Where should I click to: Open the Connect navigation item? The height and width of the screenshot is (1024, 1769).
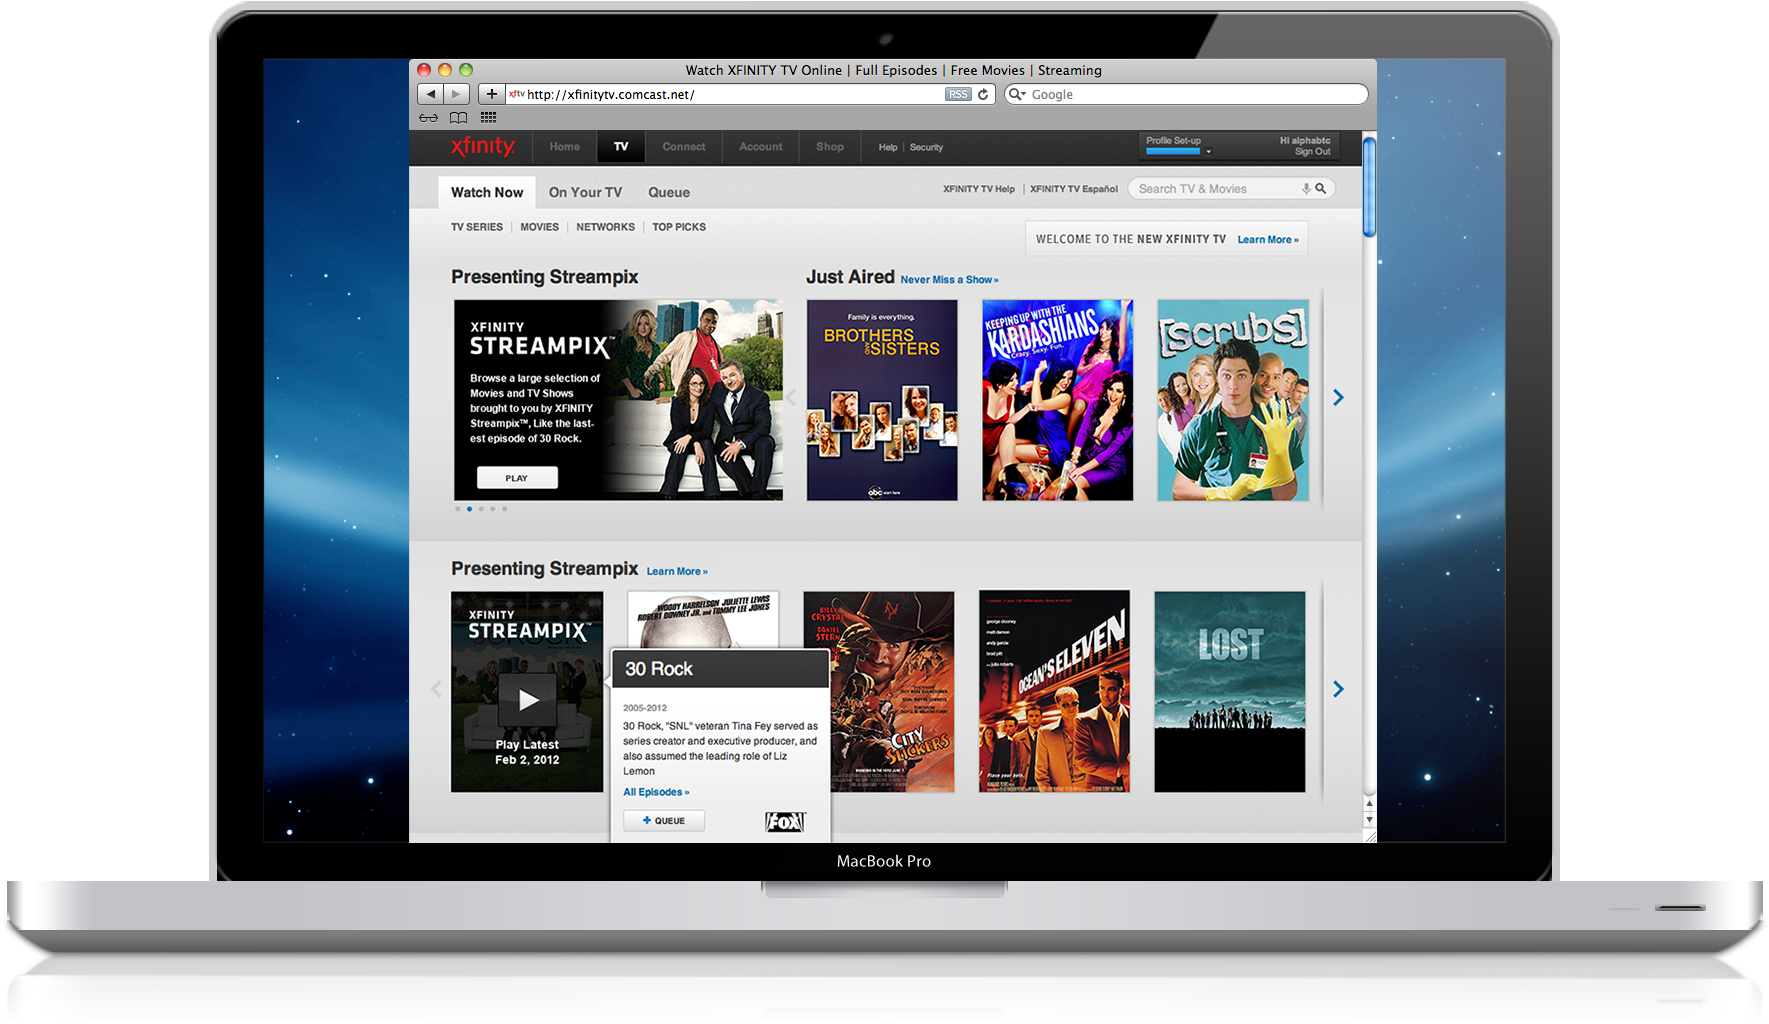684,147
